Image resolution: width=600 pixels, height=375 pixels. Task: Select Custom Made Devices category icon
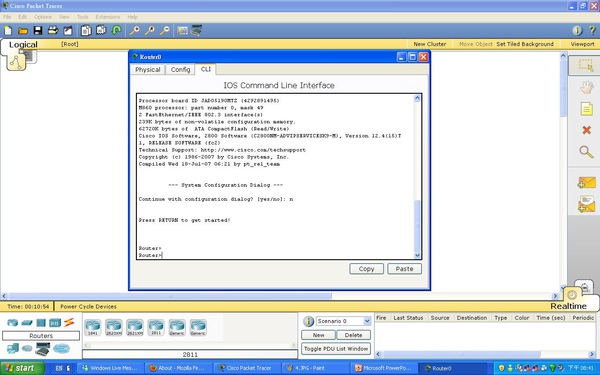[42, 349]
